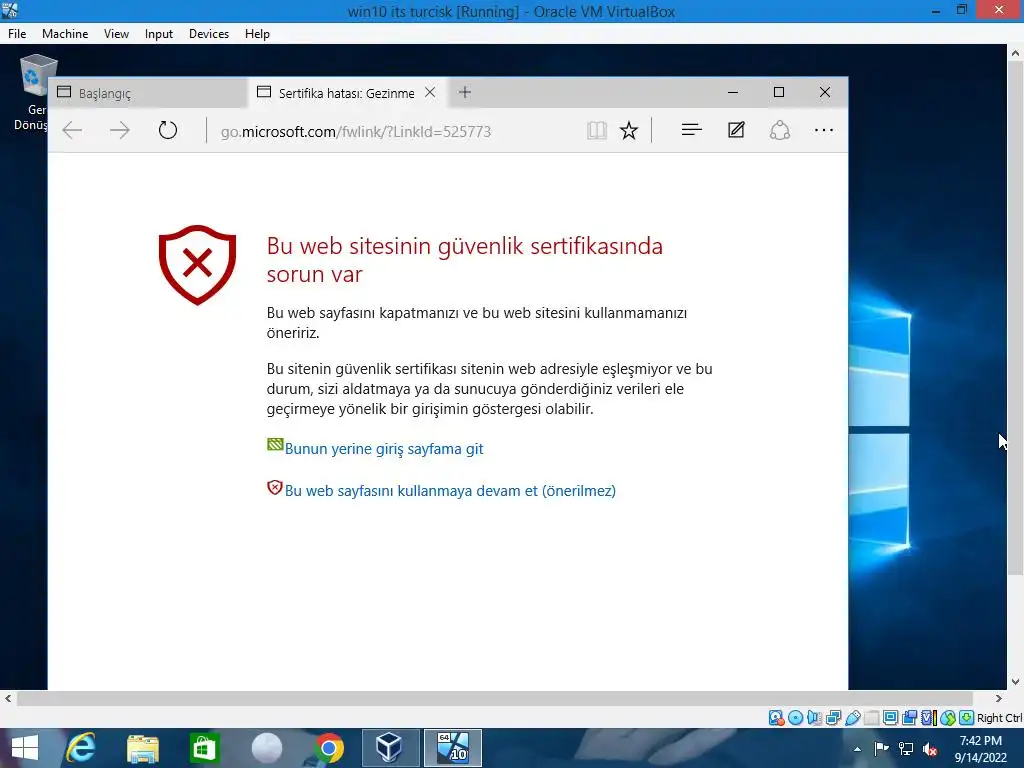Click the Edge forward arrow button
1024x768 pixels.
(120, 131)
